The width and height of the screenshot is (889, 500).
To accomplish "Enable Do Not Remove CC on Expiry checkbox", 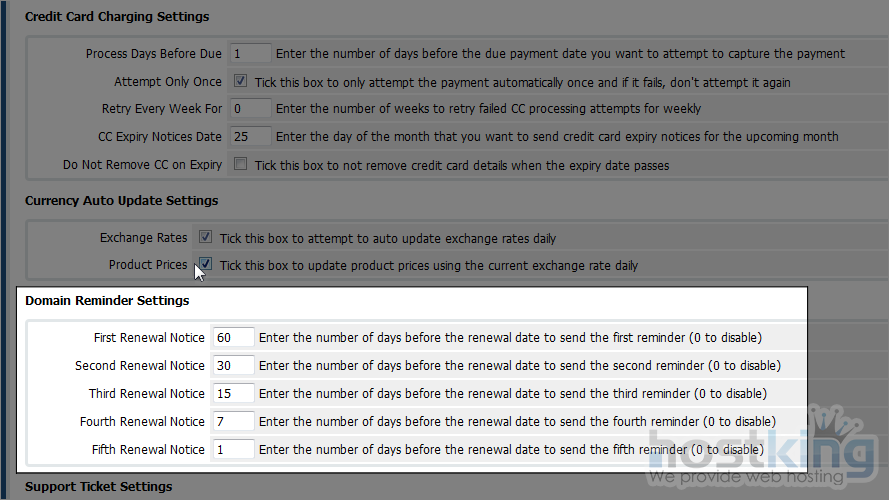I will (x=240, y=164).
